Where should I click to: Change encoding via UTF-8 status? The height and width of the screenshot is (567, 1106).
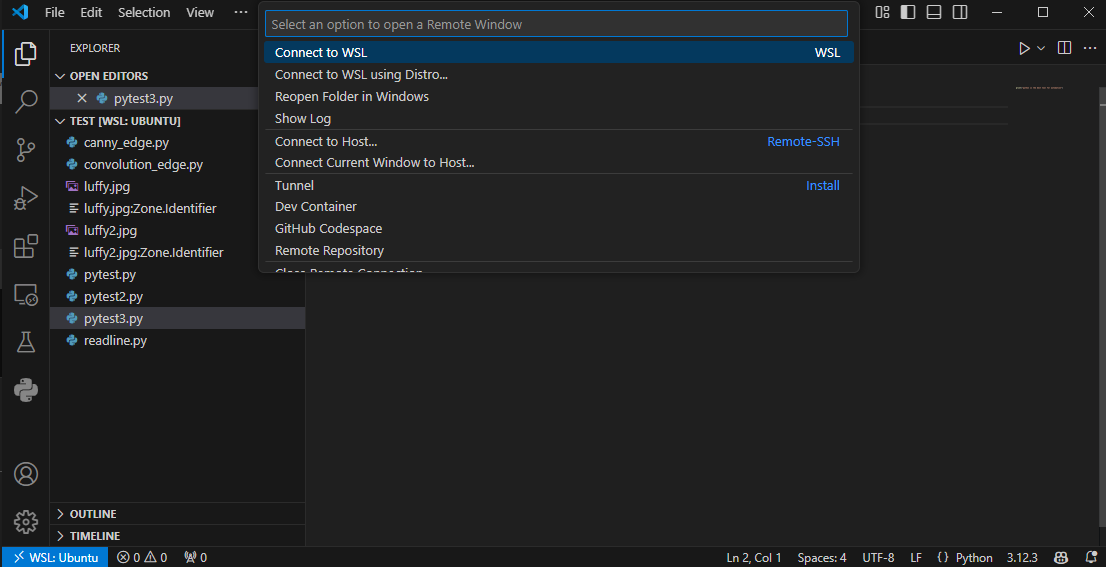[x=878, y=557]
